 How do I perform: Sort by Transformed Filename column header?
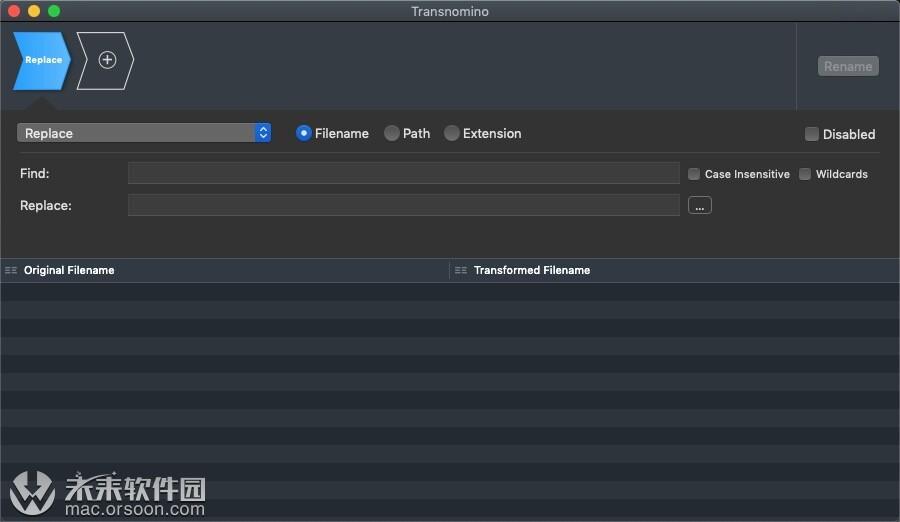coord(532,270)
